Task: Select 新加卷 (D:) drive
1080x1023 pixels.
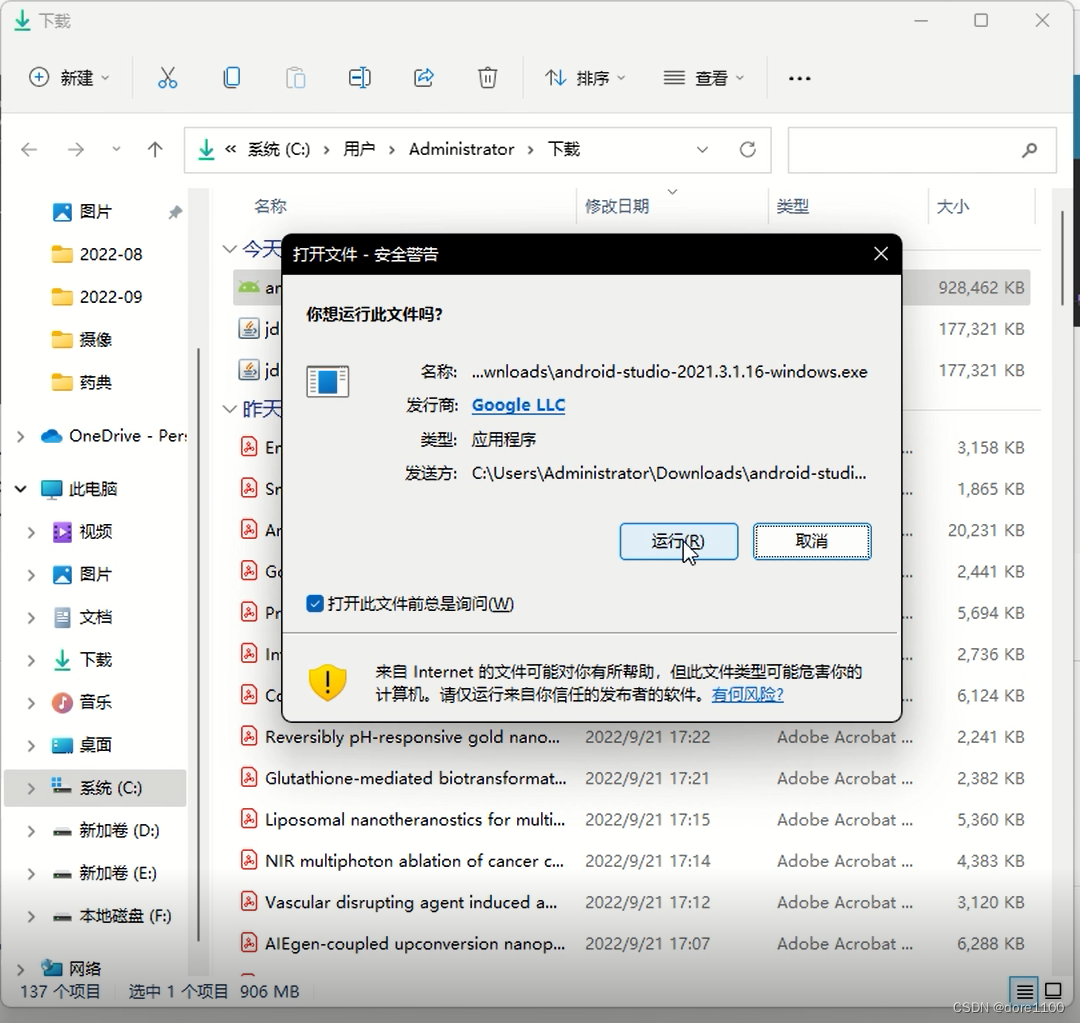Action: tap(105, 831)
